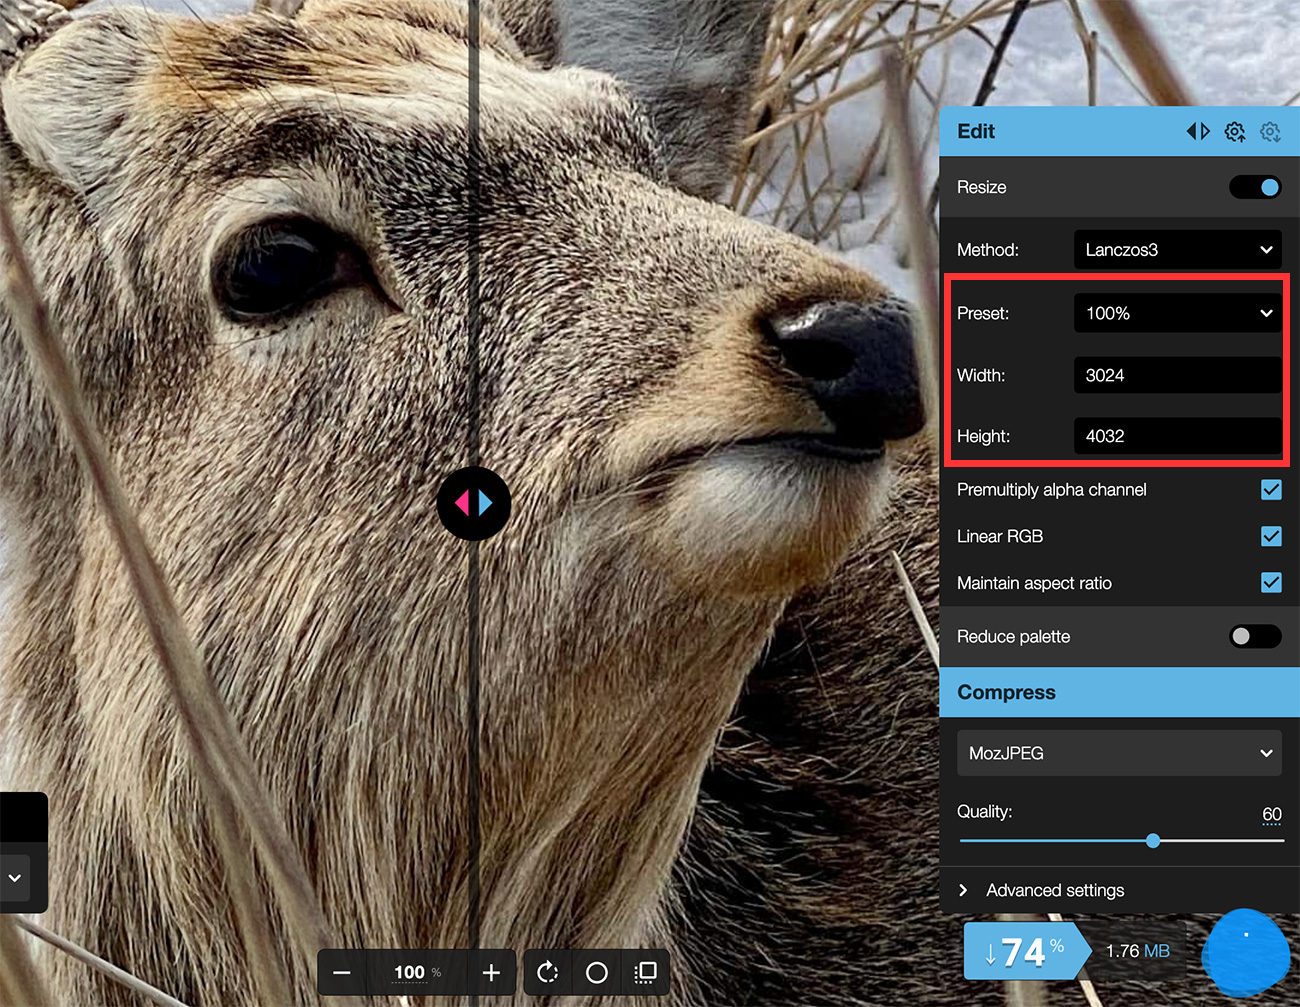1300x1007 pixels.
Task: Click the Reduce palette label
Action: pos(1013,636)
